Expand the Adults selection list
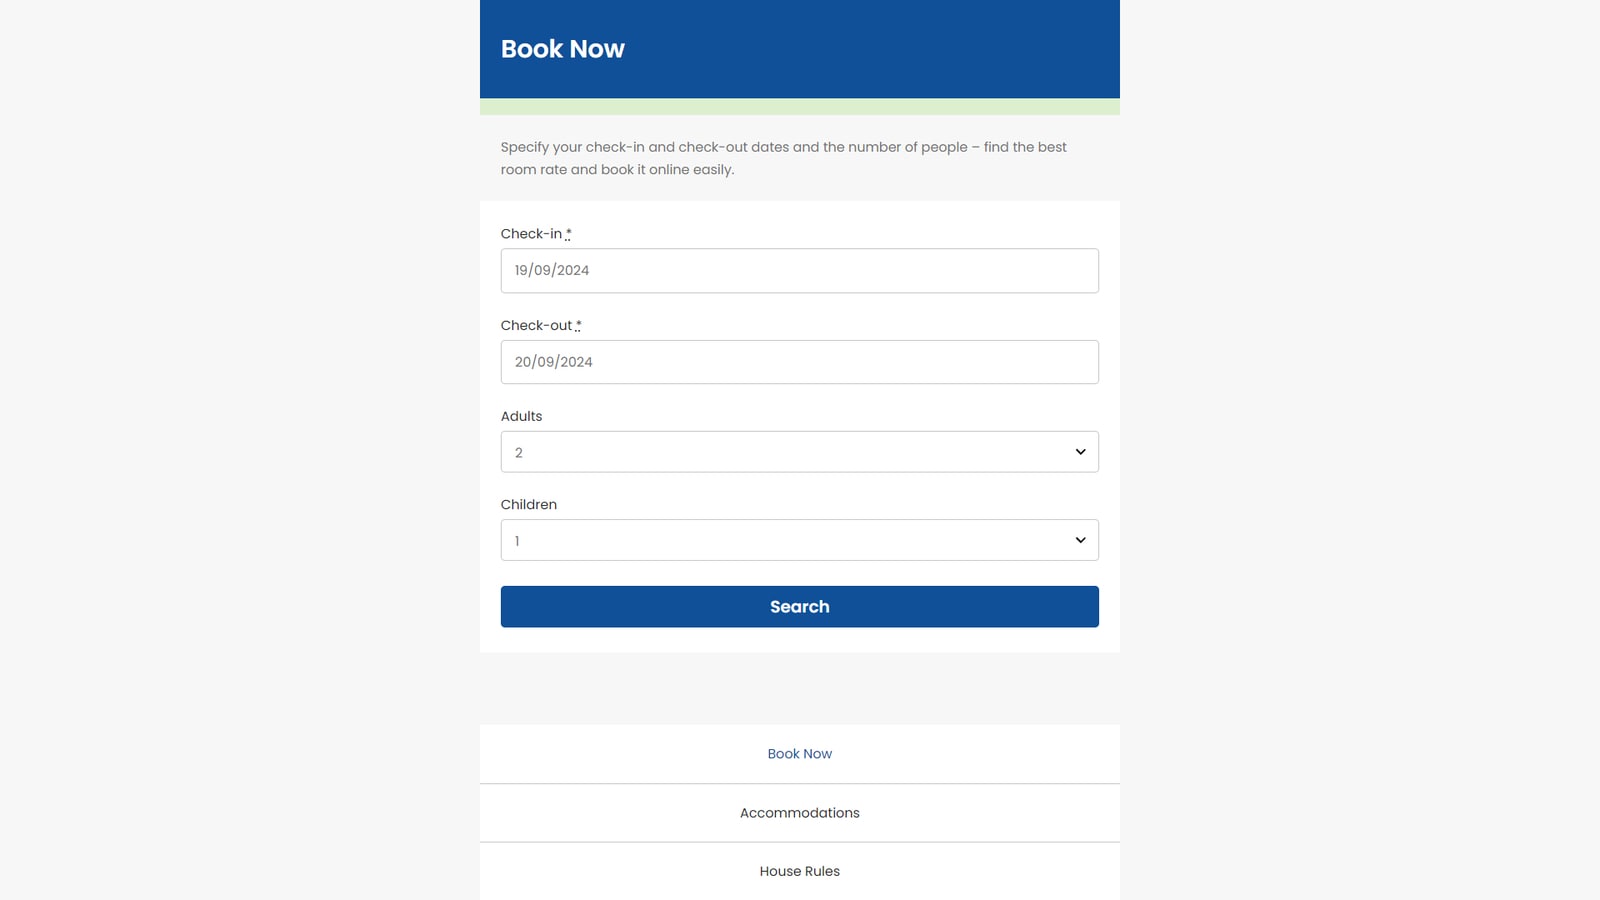 800,451
